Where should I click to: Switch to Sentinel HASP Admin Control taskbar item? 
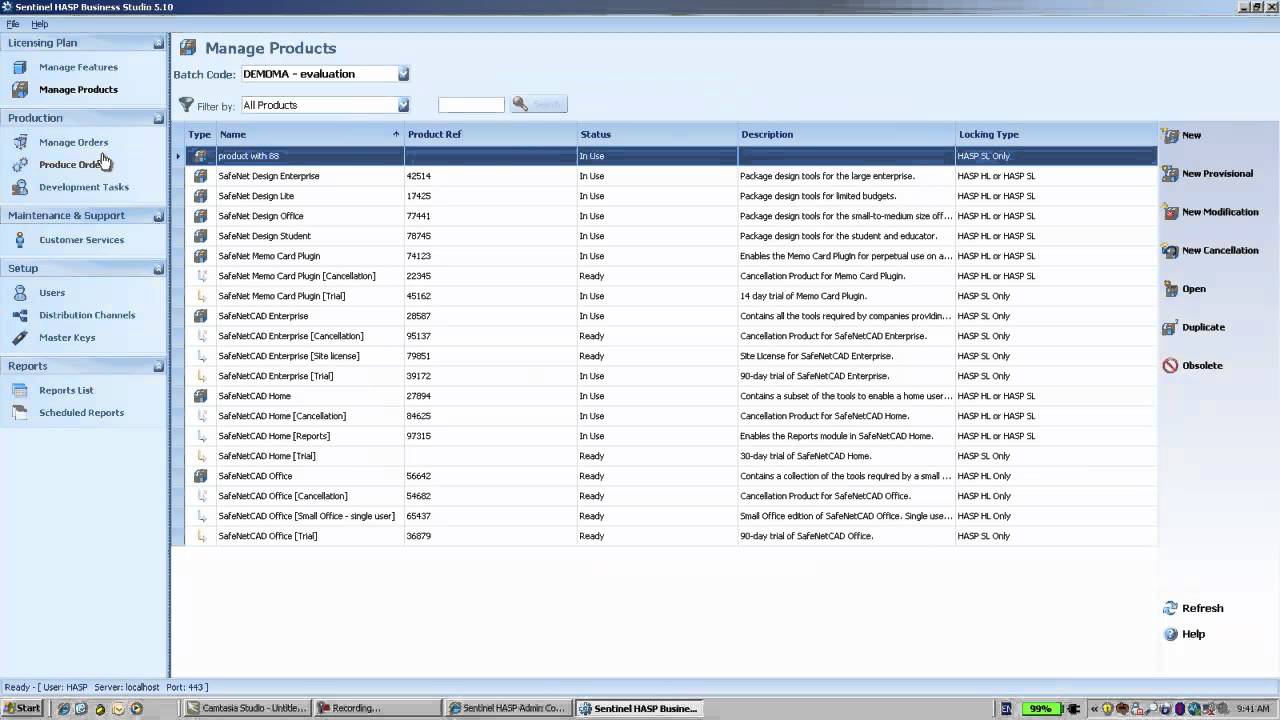(x=507, y=708)
